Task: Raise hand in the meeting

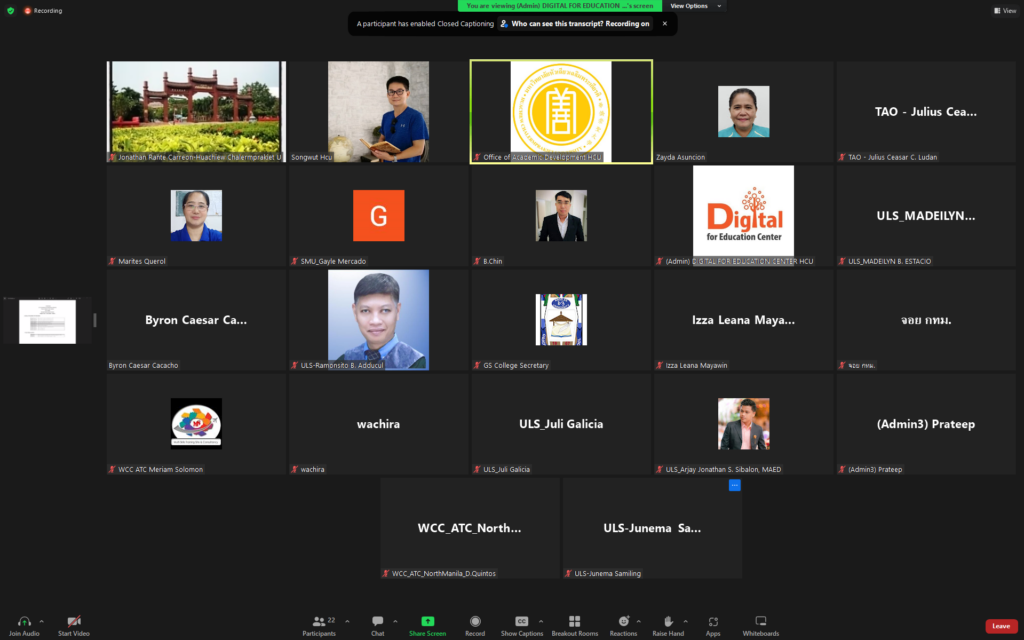Action: coord(668,621)
